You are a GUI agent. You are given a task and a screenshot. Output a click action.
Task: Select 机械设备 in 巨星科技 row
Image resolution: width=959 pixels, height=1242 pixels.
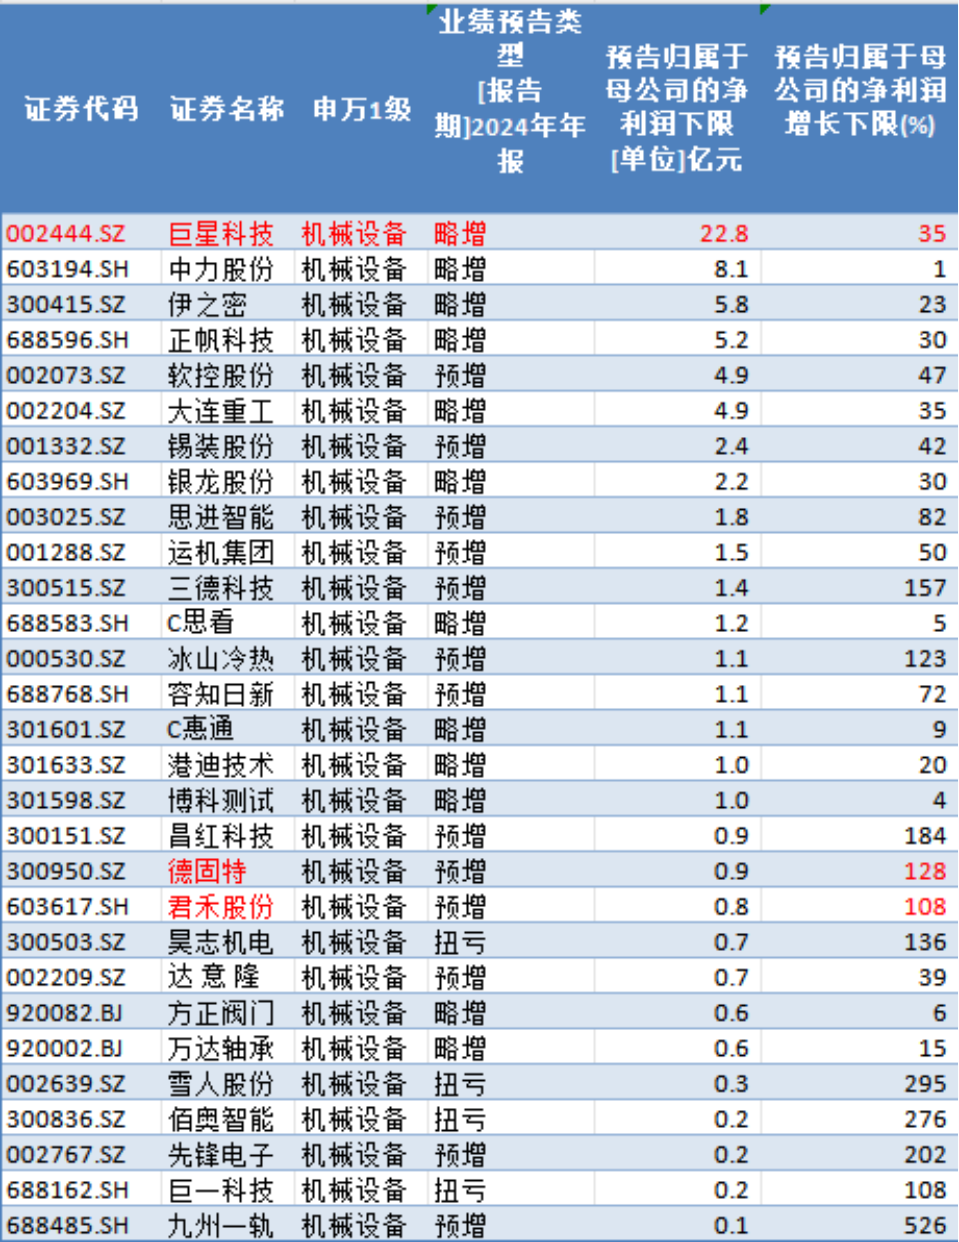(x=354, y=233)
